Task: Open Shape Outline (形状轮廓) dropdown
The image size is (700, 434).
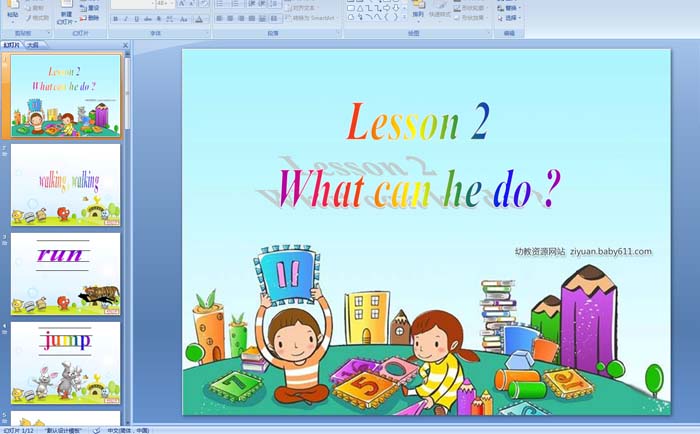Action: (470, 8)
